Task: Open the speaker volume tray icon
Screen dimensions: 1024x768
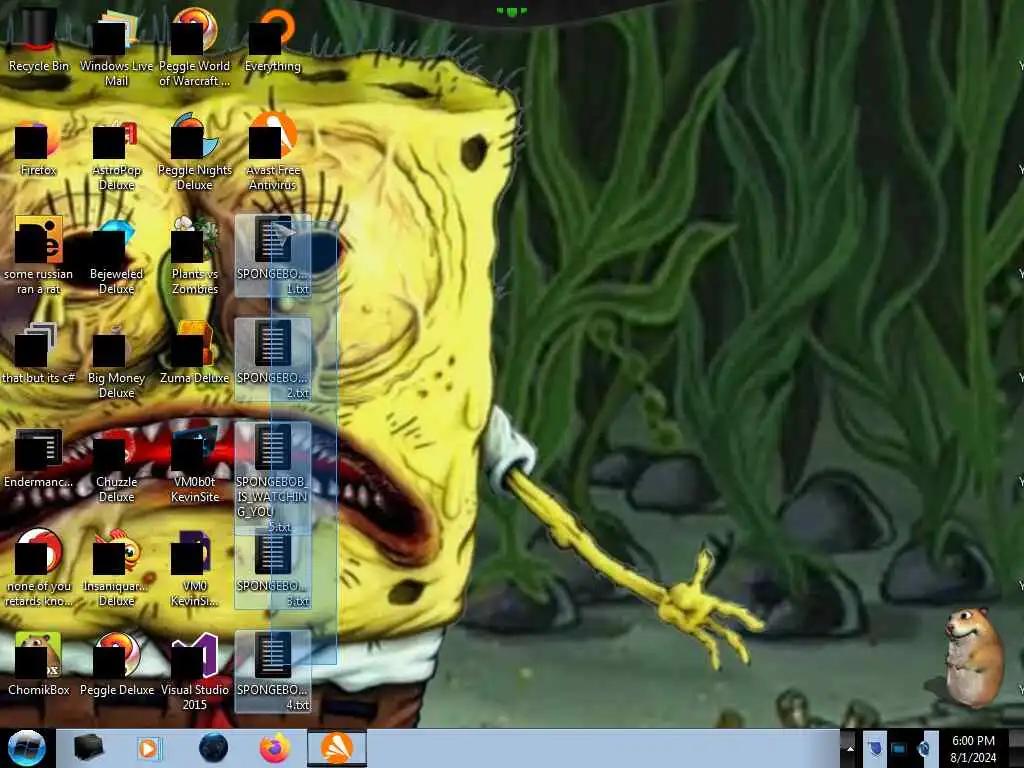Action: coord(924,748)
